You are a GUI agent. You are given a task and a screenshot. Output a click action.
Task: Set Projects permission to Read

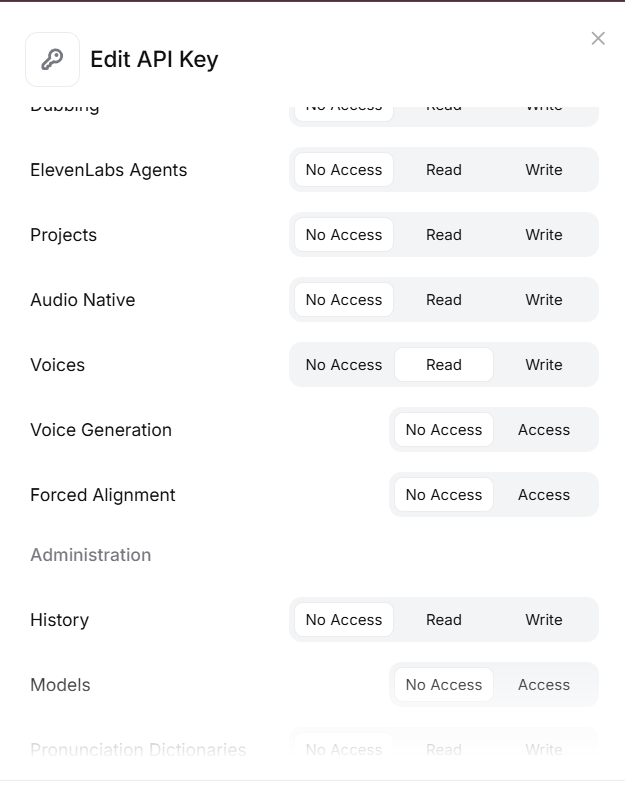(x=444, y=235)
